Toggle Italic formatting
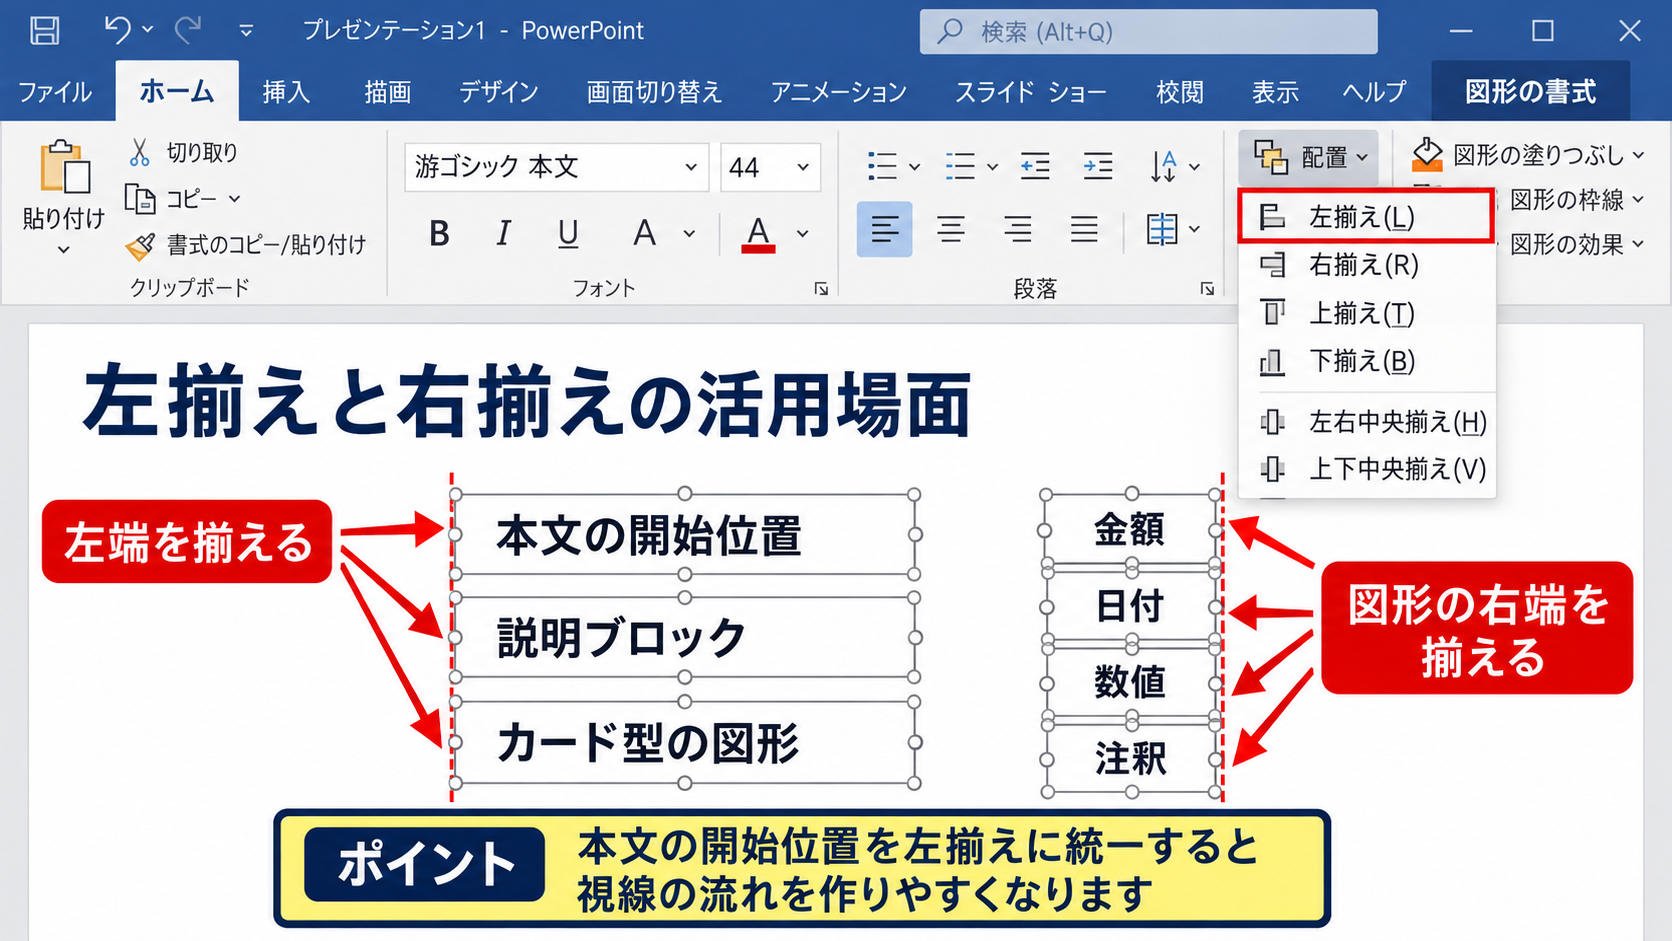 503,233
